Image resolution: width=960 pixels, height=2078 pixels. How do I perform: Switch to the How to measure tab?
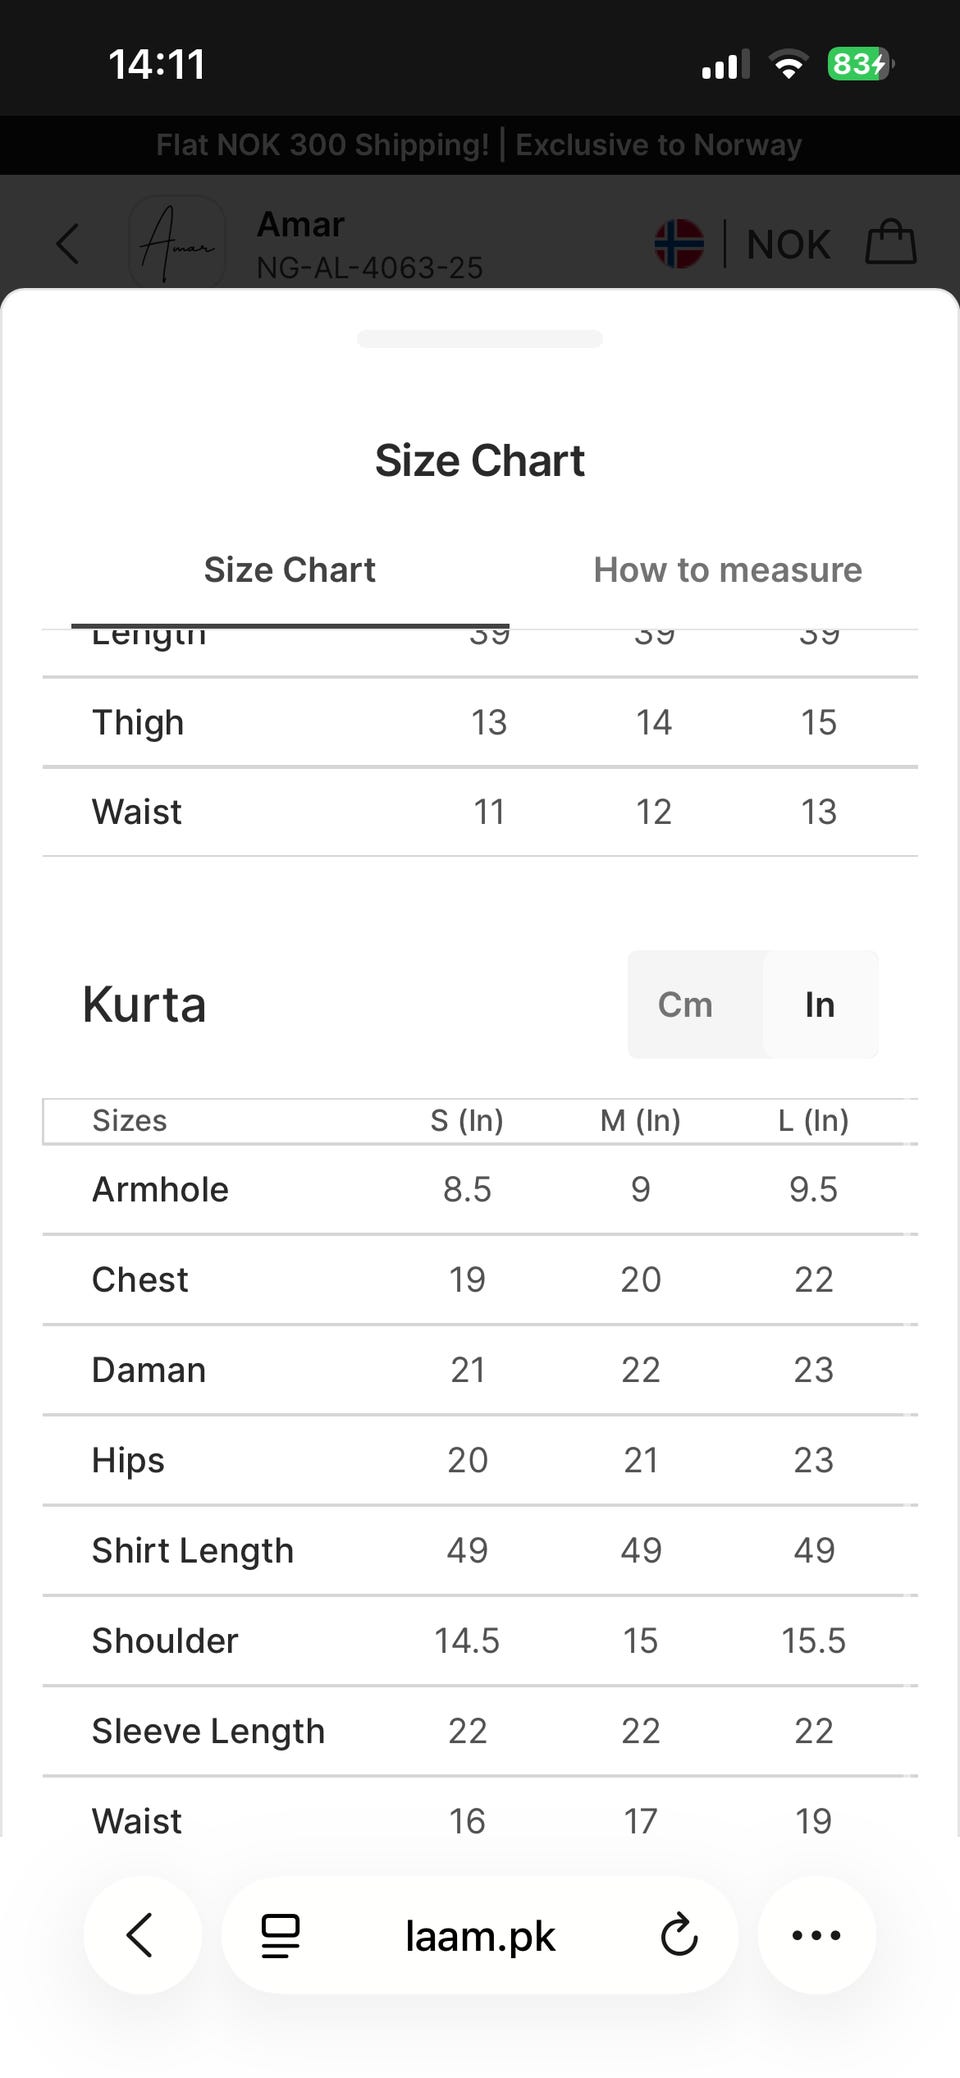coord(728,570)
